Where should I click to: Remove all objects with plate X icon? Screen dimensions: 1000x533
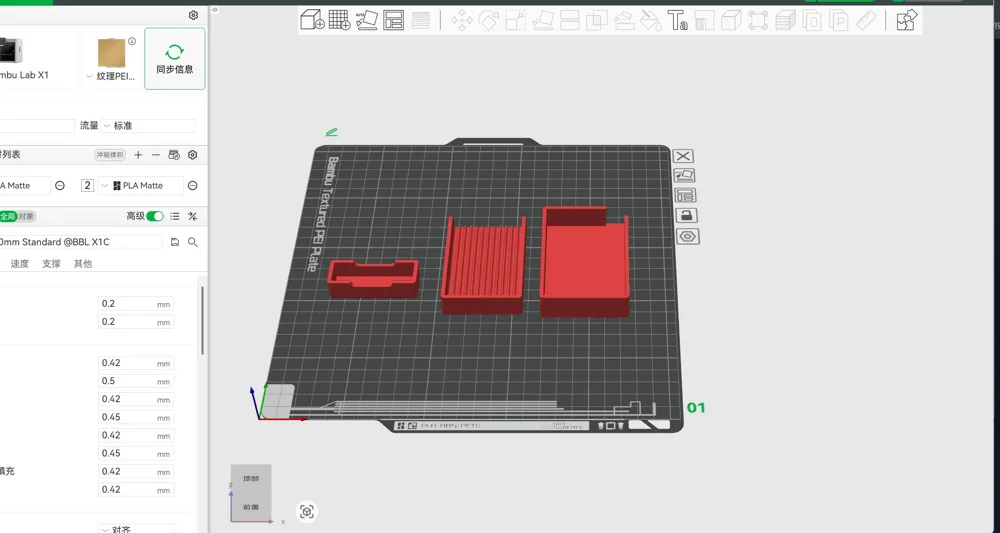click(683, 156)
